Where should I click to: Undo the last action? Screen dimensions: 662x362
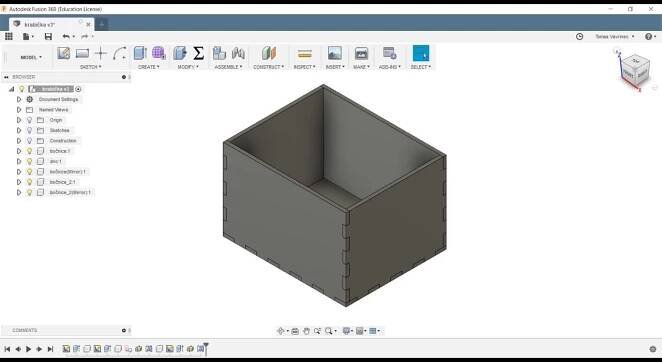click(66, 37)
